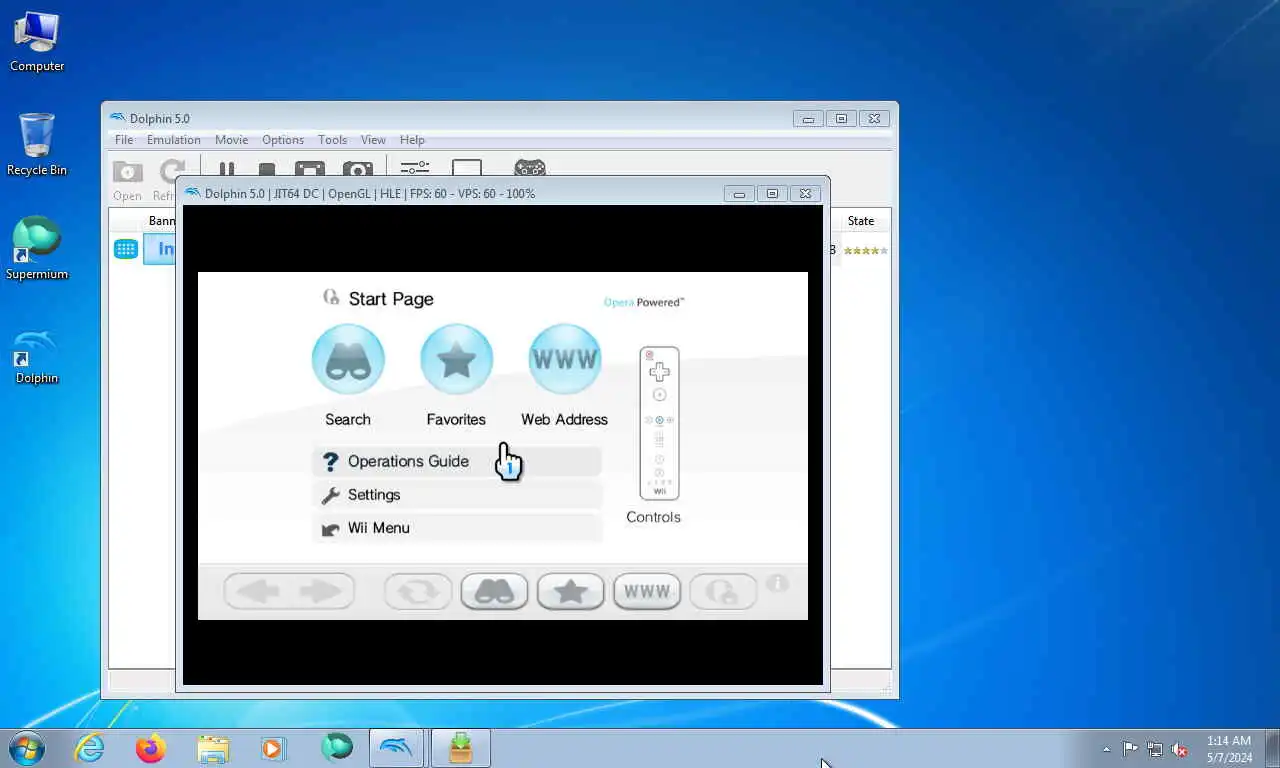Click the info icon in browser toolbar
Image resolution: width=1280 pixels, height=768 pixels.
click(x=778, y=583)
